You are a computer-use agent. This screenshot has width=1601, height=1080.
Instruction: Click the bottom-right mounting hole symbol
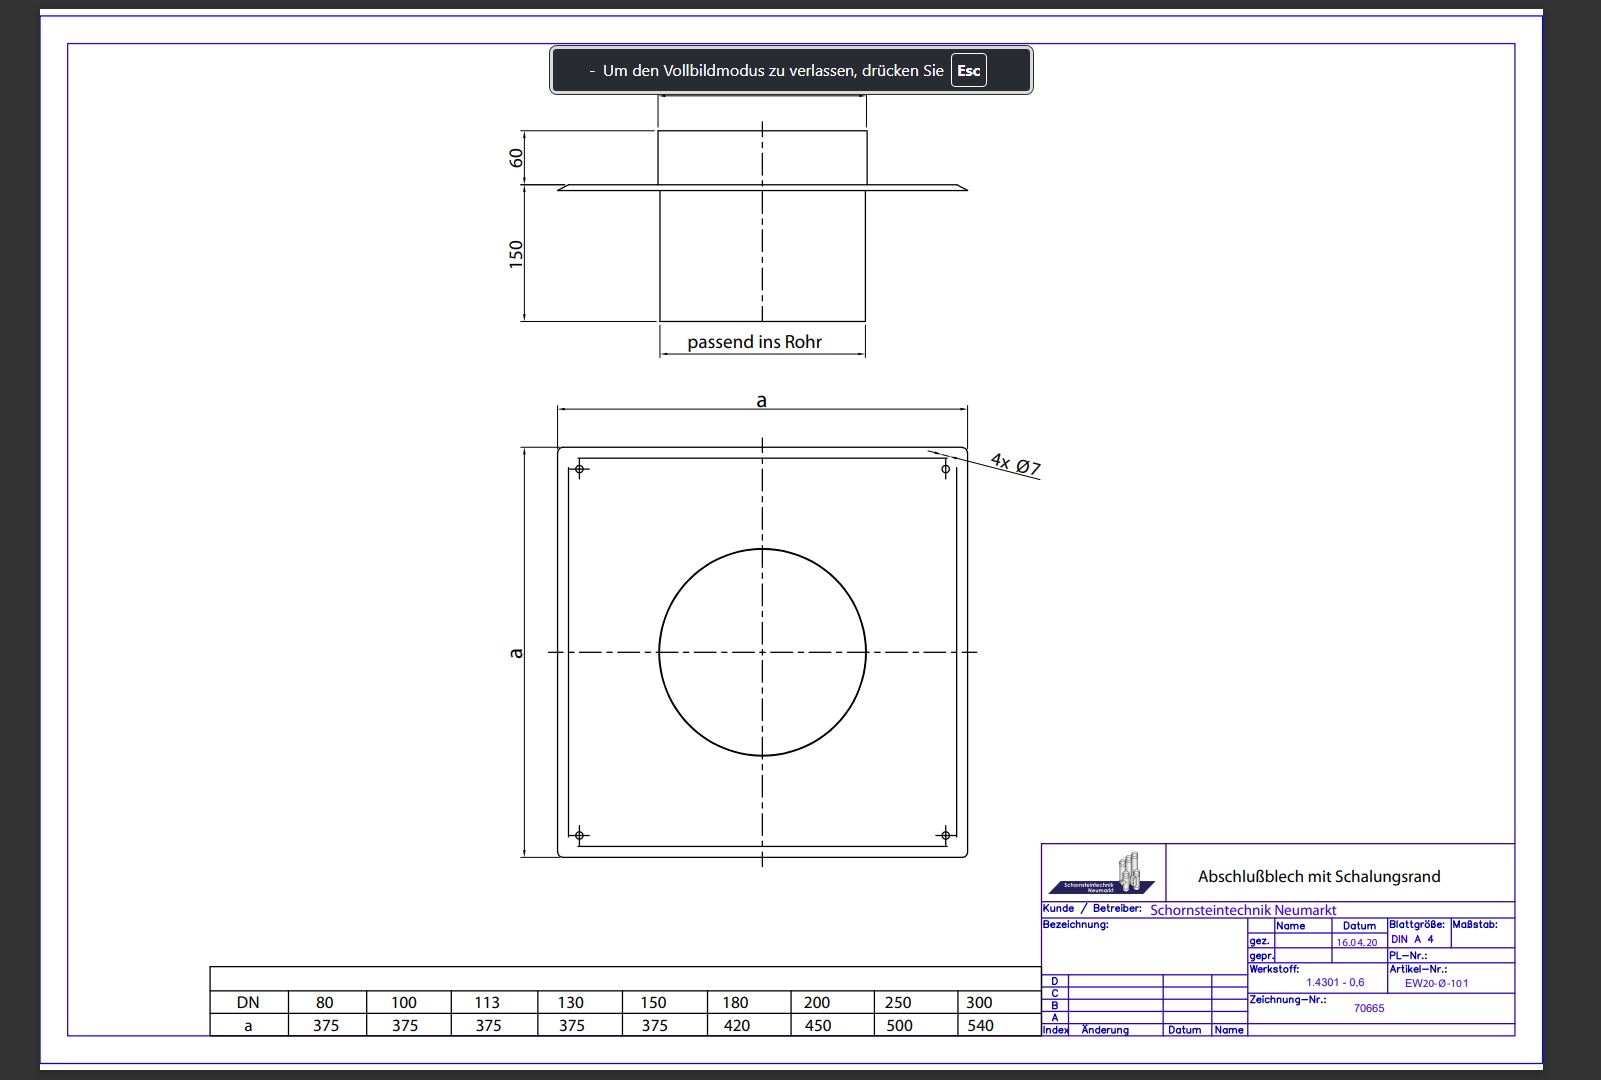[x=946, y=835]
